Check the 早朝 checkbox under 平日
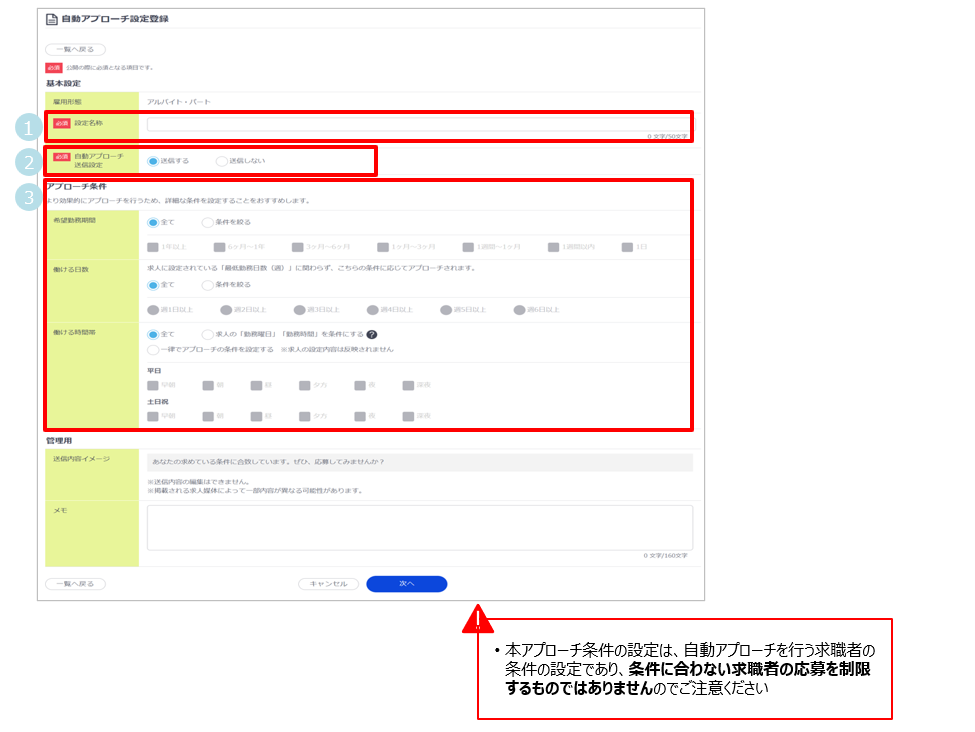Screen dimensions: 975x732 pos(153,384)
